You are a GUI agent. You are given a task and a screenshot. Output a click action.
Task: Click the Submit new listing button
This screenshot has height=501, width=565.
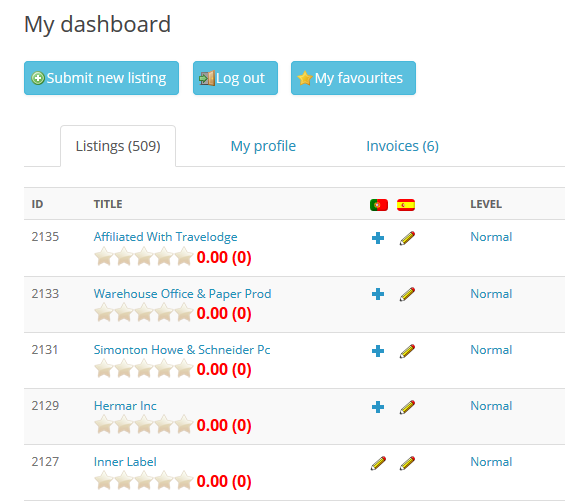point(101,78)
